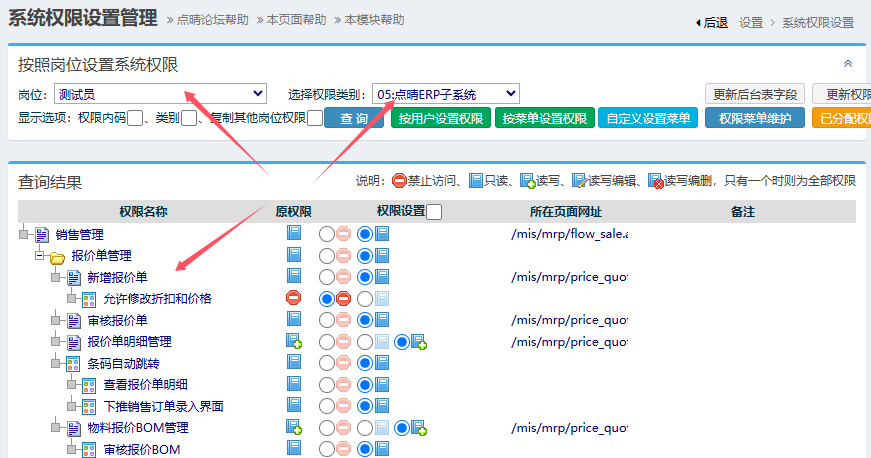Click 物料报价BOM管理 document icon
871x458 pixels.
pos(73,428)
